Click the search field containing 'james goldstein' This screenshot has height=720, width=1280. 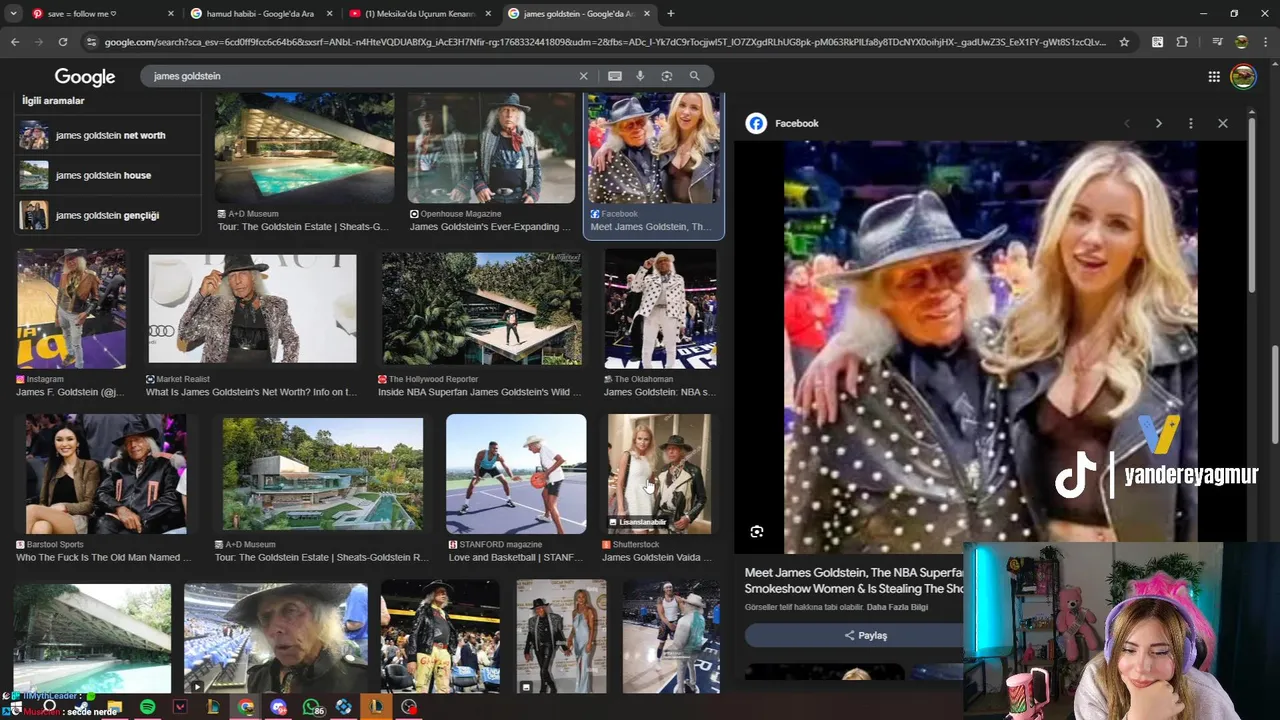point(360,76)
